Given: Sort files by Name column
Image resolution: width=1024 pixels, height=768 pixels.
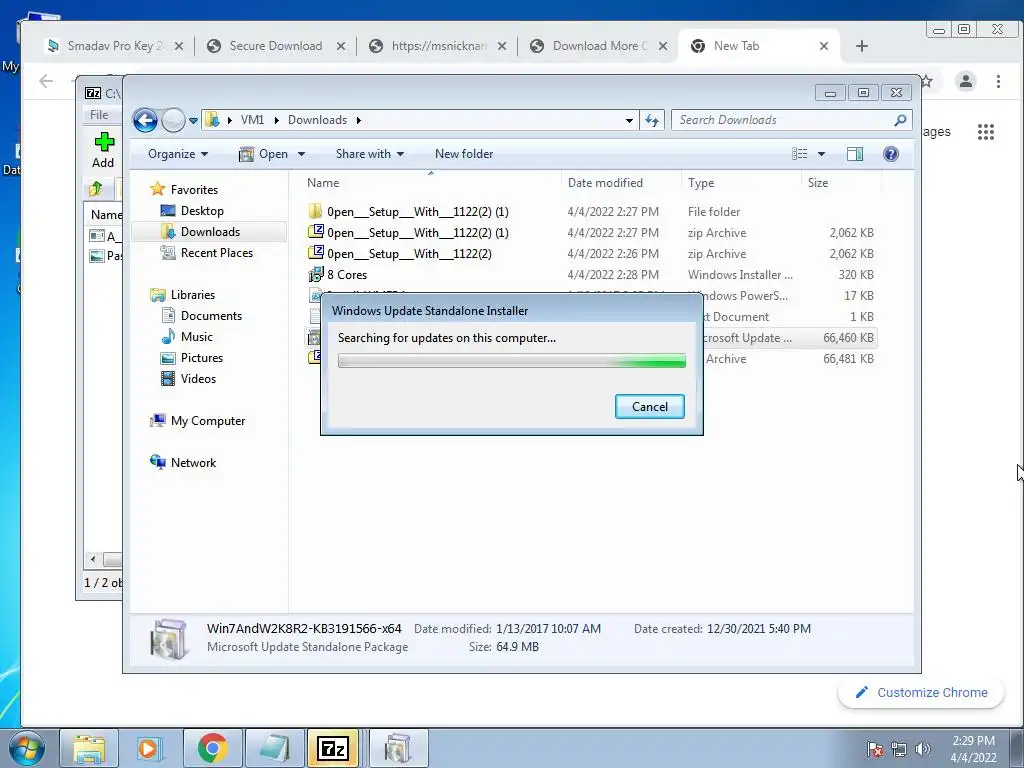Looking at the screenshot, I should pyautogui.click(x=430, y=183).
